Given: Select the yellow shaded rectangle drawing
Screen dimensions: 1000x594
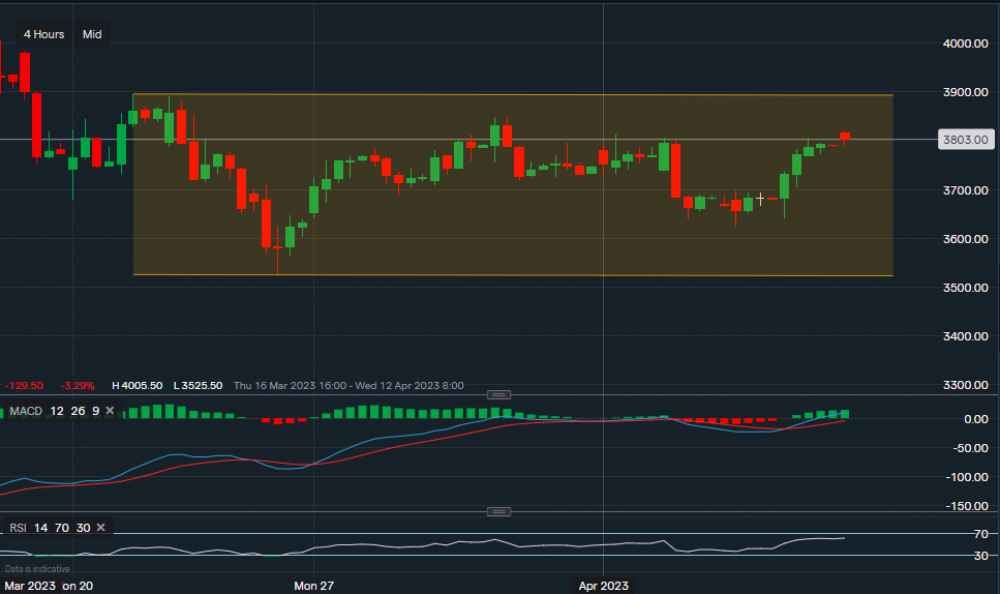Looking at the screenshot, I should tap(500, 230).
